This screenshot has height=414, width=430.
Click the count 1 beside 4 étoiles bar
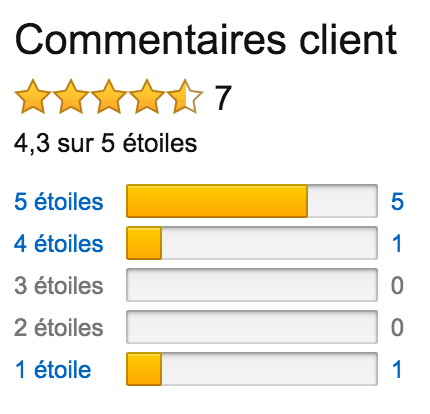(397, 244)
